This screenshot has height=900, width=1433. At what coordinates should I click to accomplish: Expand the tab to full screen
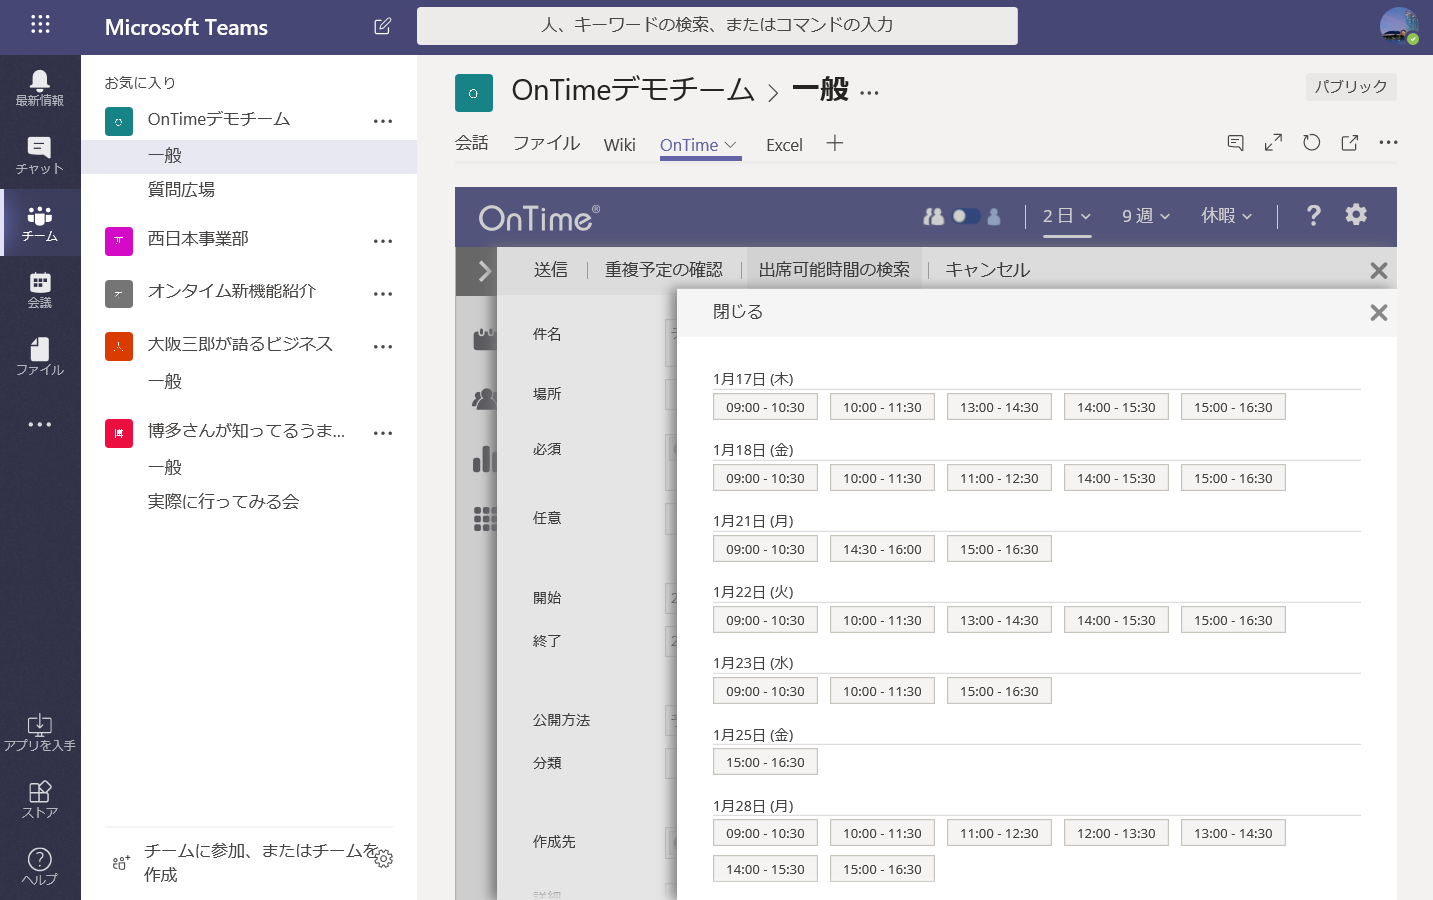point(1273,143)
